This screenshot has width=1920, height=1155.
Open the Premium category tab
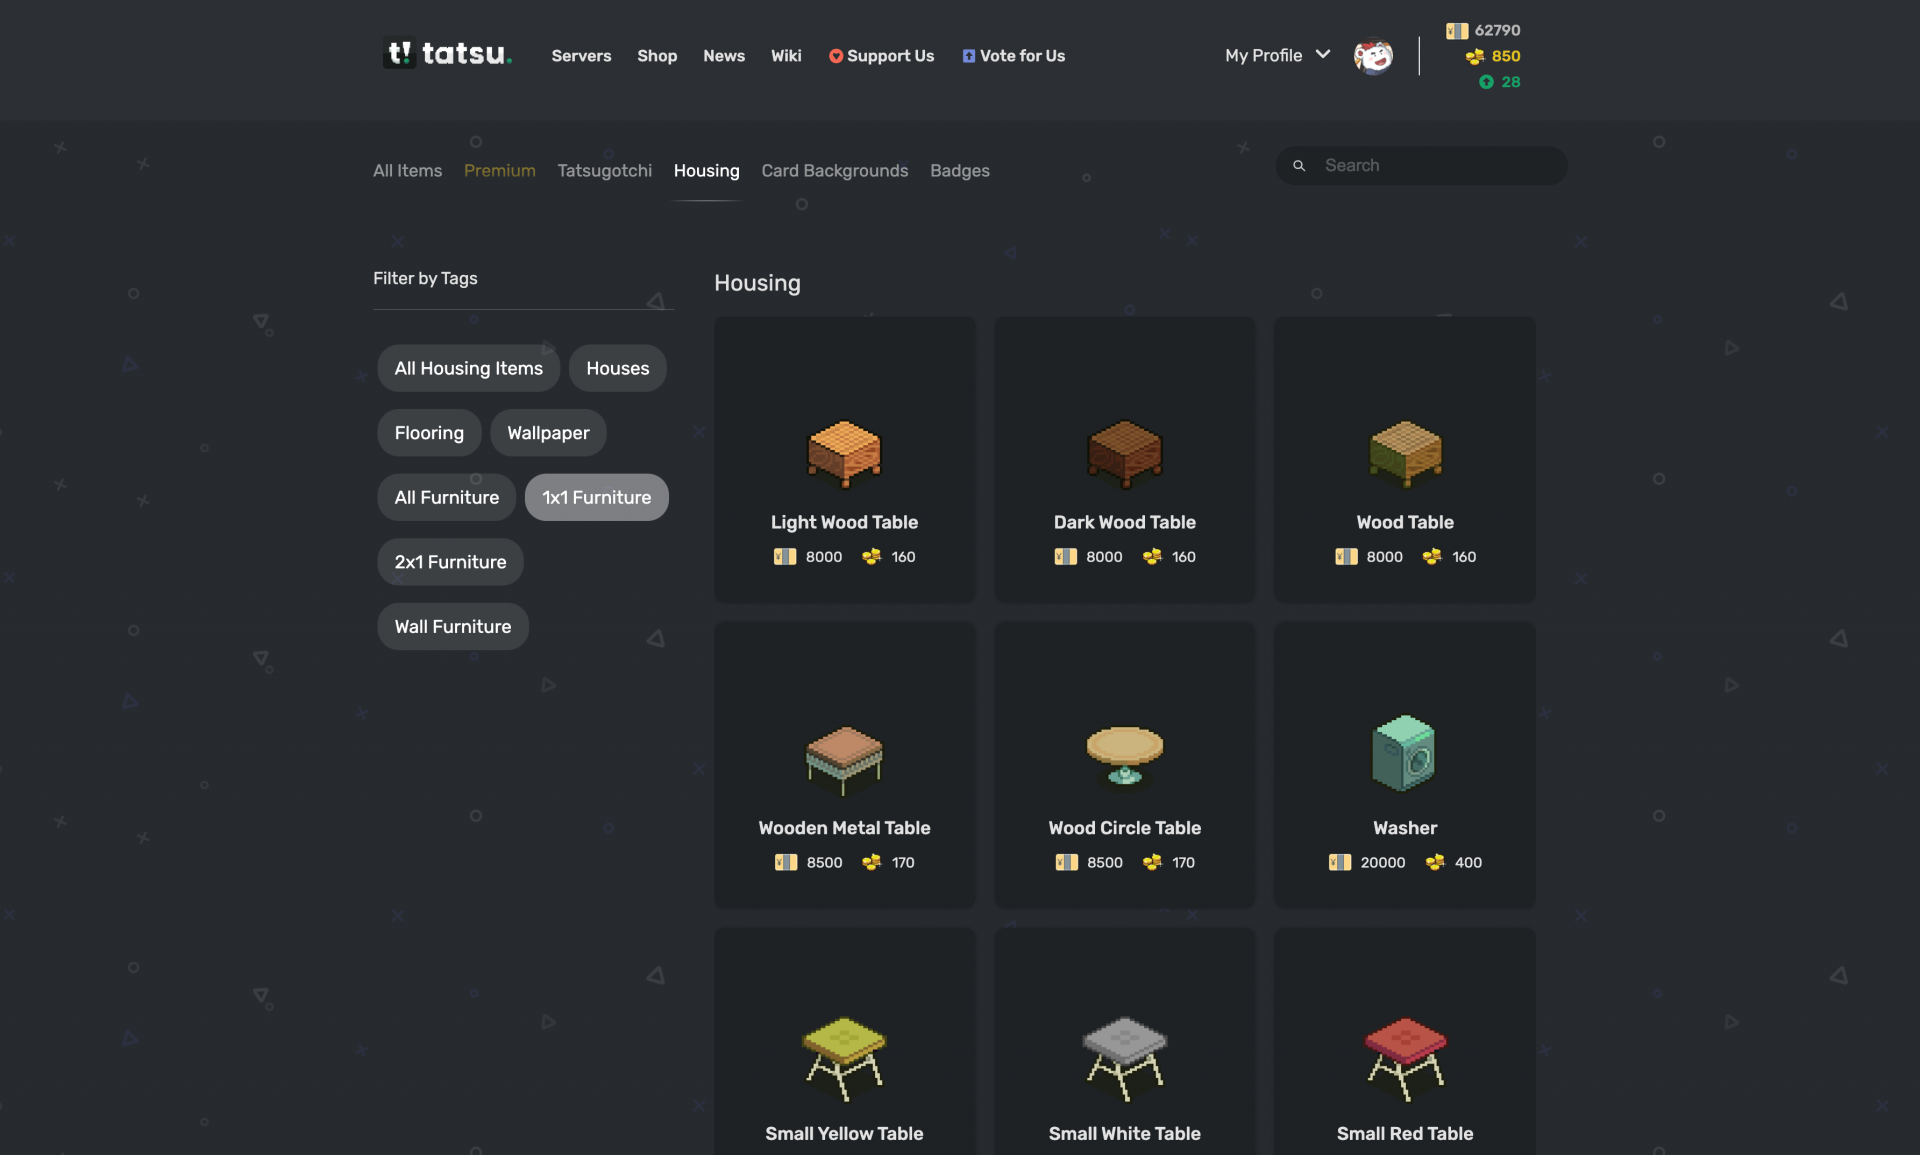(x=499, y=171)
